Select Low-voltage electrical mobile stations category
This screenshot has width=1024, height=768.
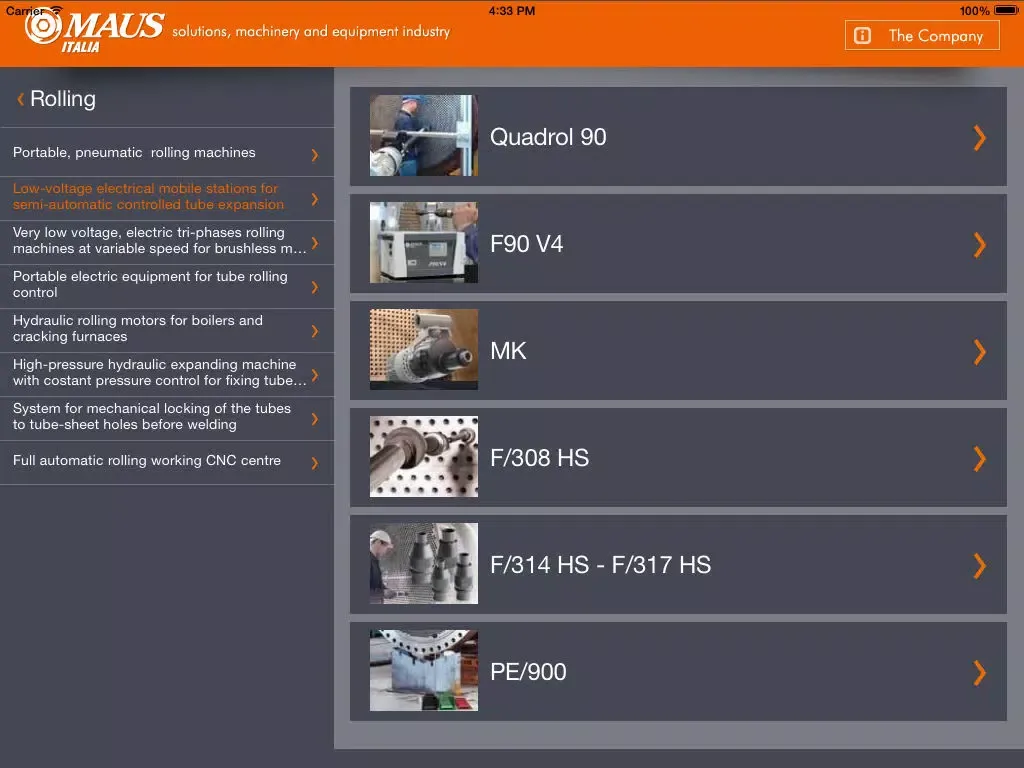(167, 197)
